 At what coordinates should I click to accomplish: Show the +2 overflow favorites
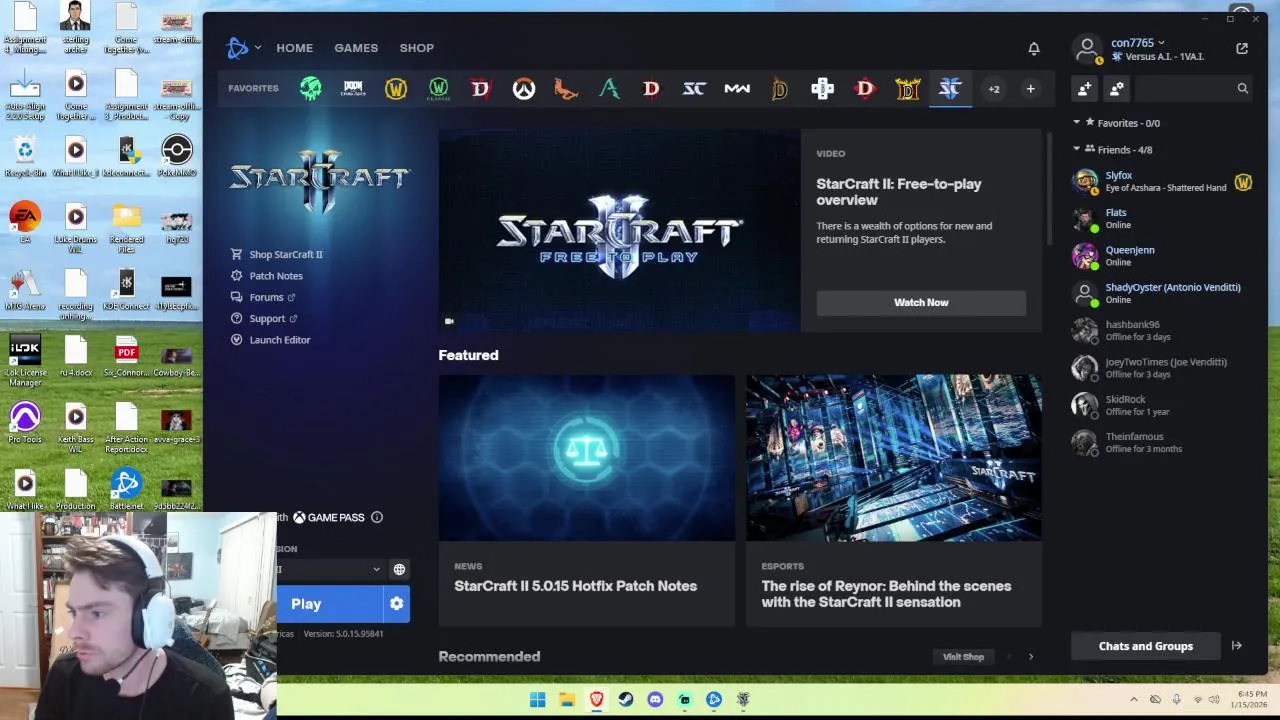coord(994,89)
